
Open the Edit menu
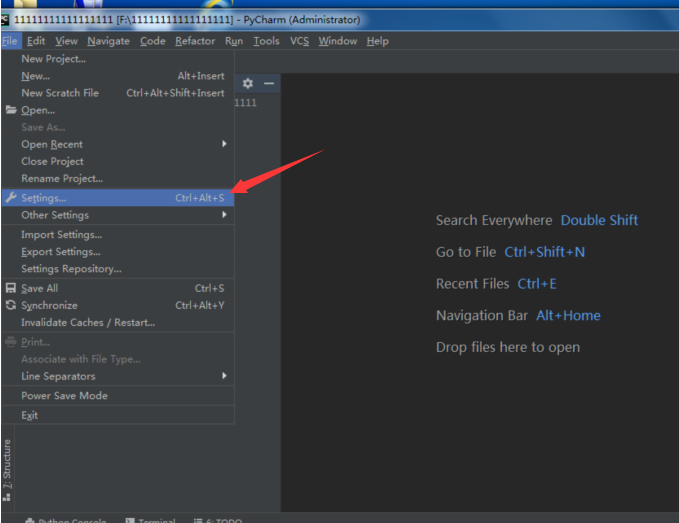pyautogui.click(x=36, y=41)
